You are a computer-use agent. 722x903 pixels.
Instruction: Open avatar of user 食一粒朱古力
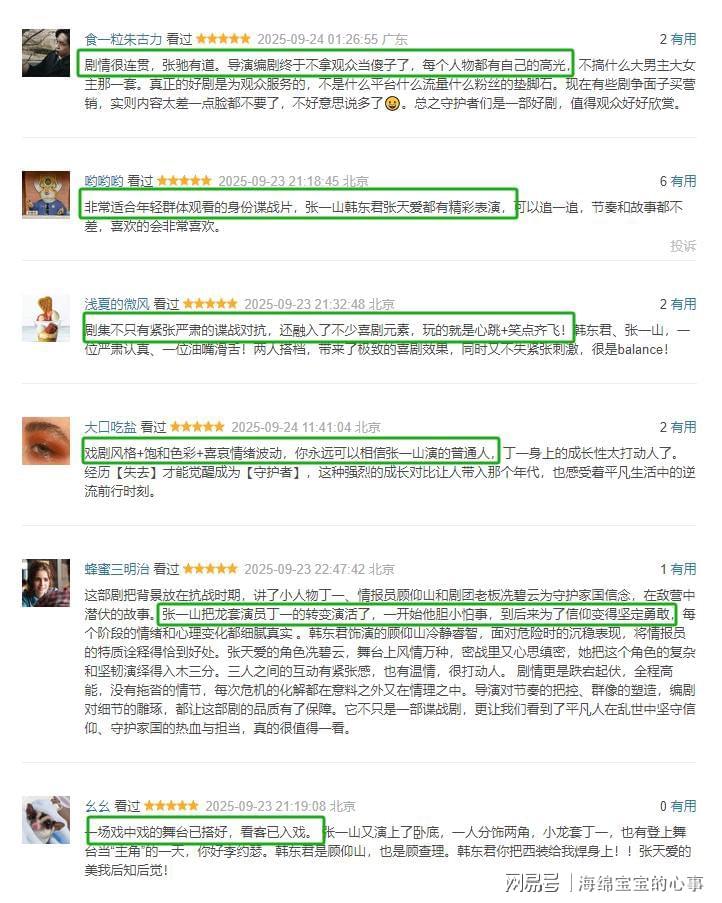(46, 53)
